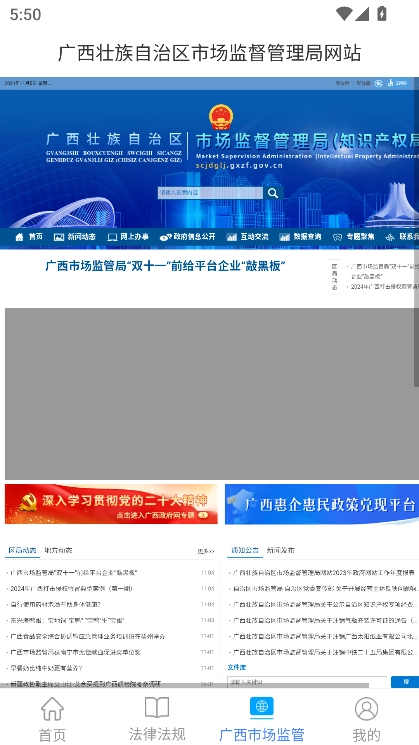Open 互动交流 in the website nav bar
419x745 pixels.
248,237
